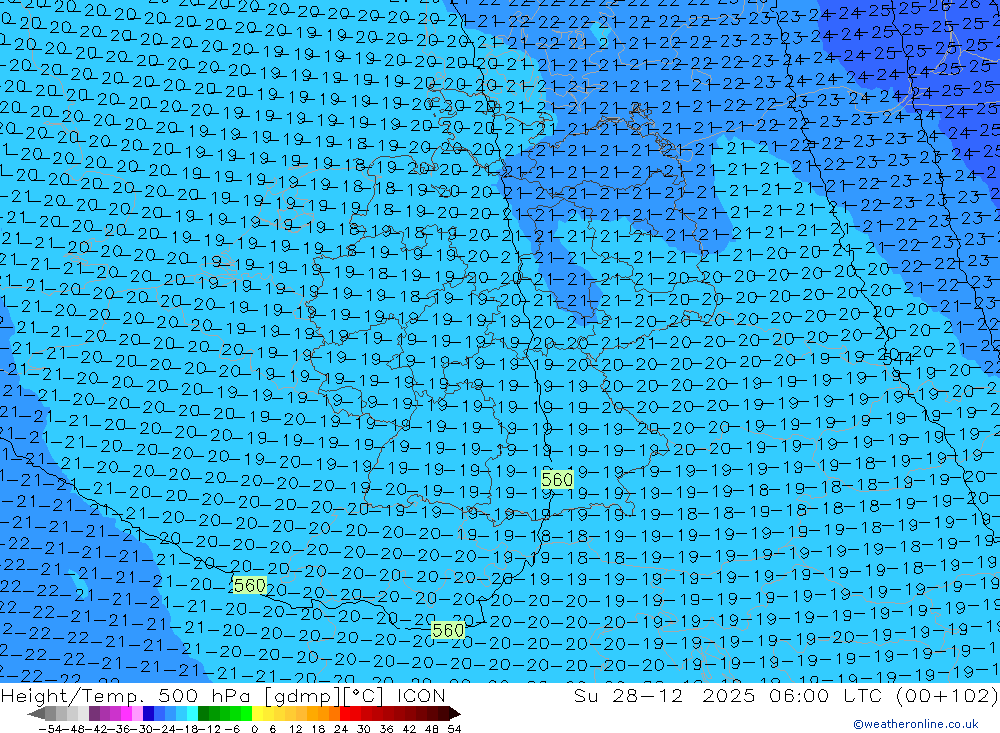
Task: Pick the dark purple swatch at legend -42
Action: click(x=94, y=713)
